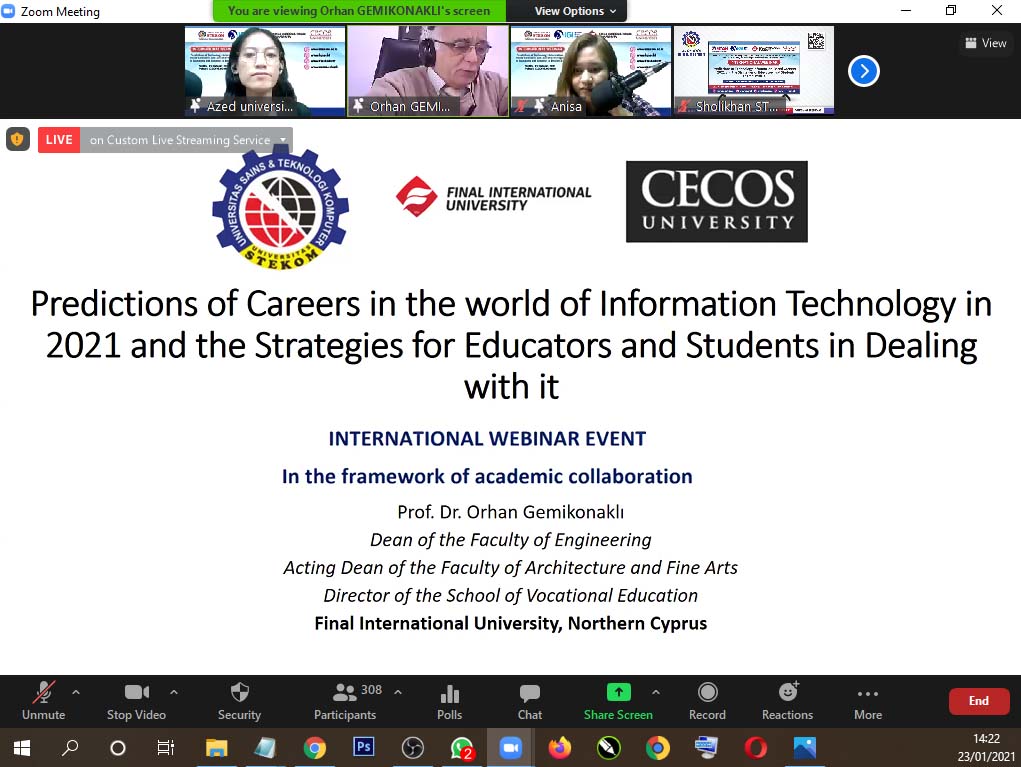Show next video thumbnails with blue arrow
This screenshot has width=1021, height=767.
(863, 71)
